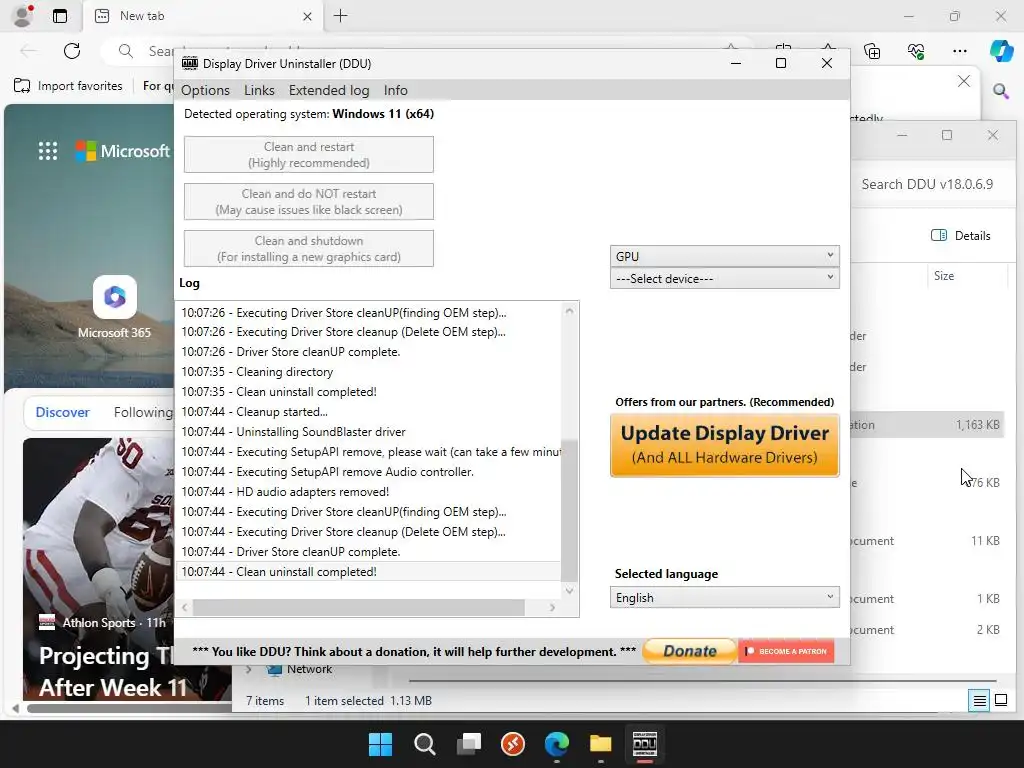Switch to Discover feed tab
Screen dimensions: 1024x768
tap(63, 412)
